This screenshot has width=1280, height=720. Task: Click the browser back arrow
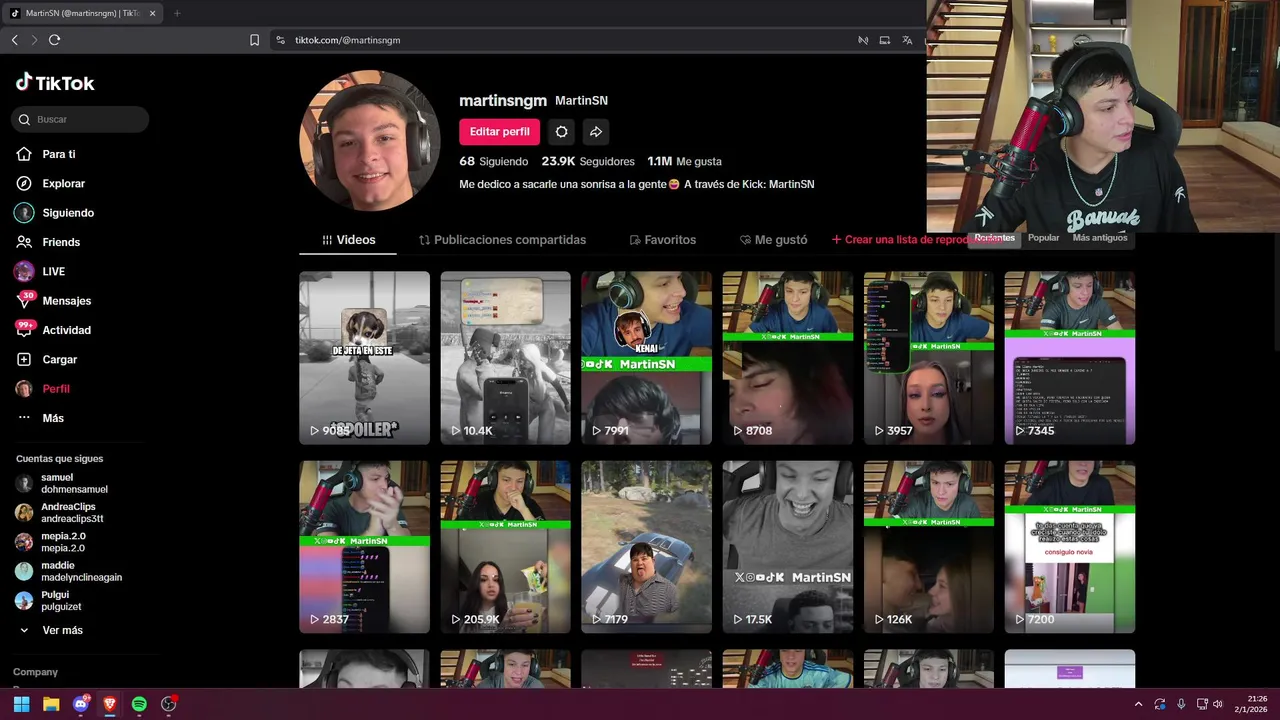tap(15, 40)
